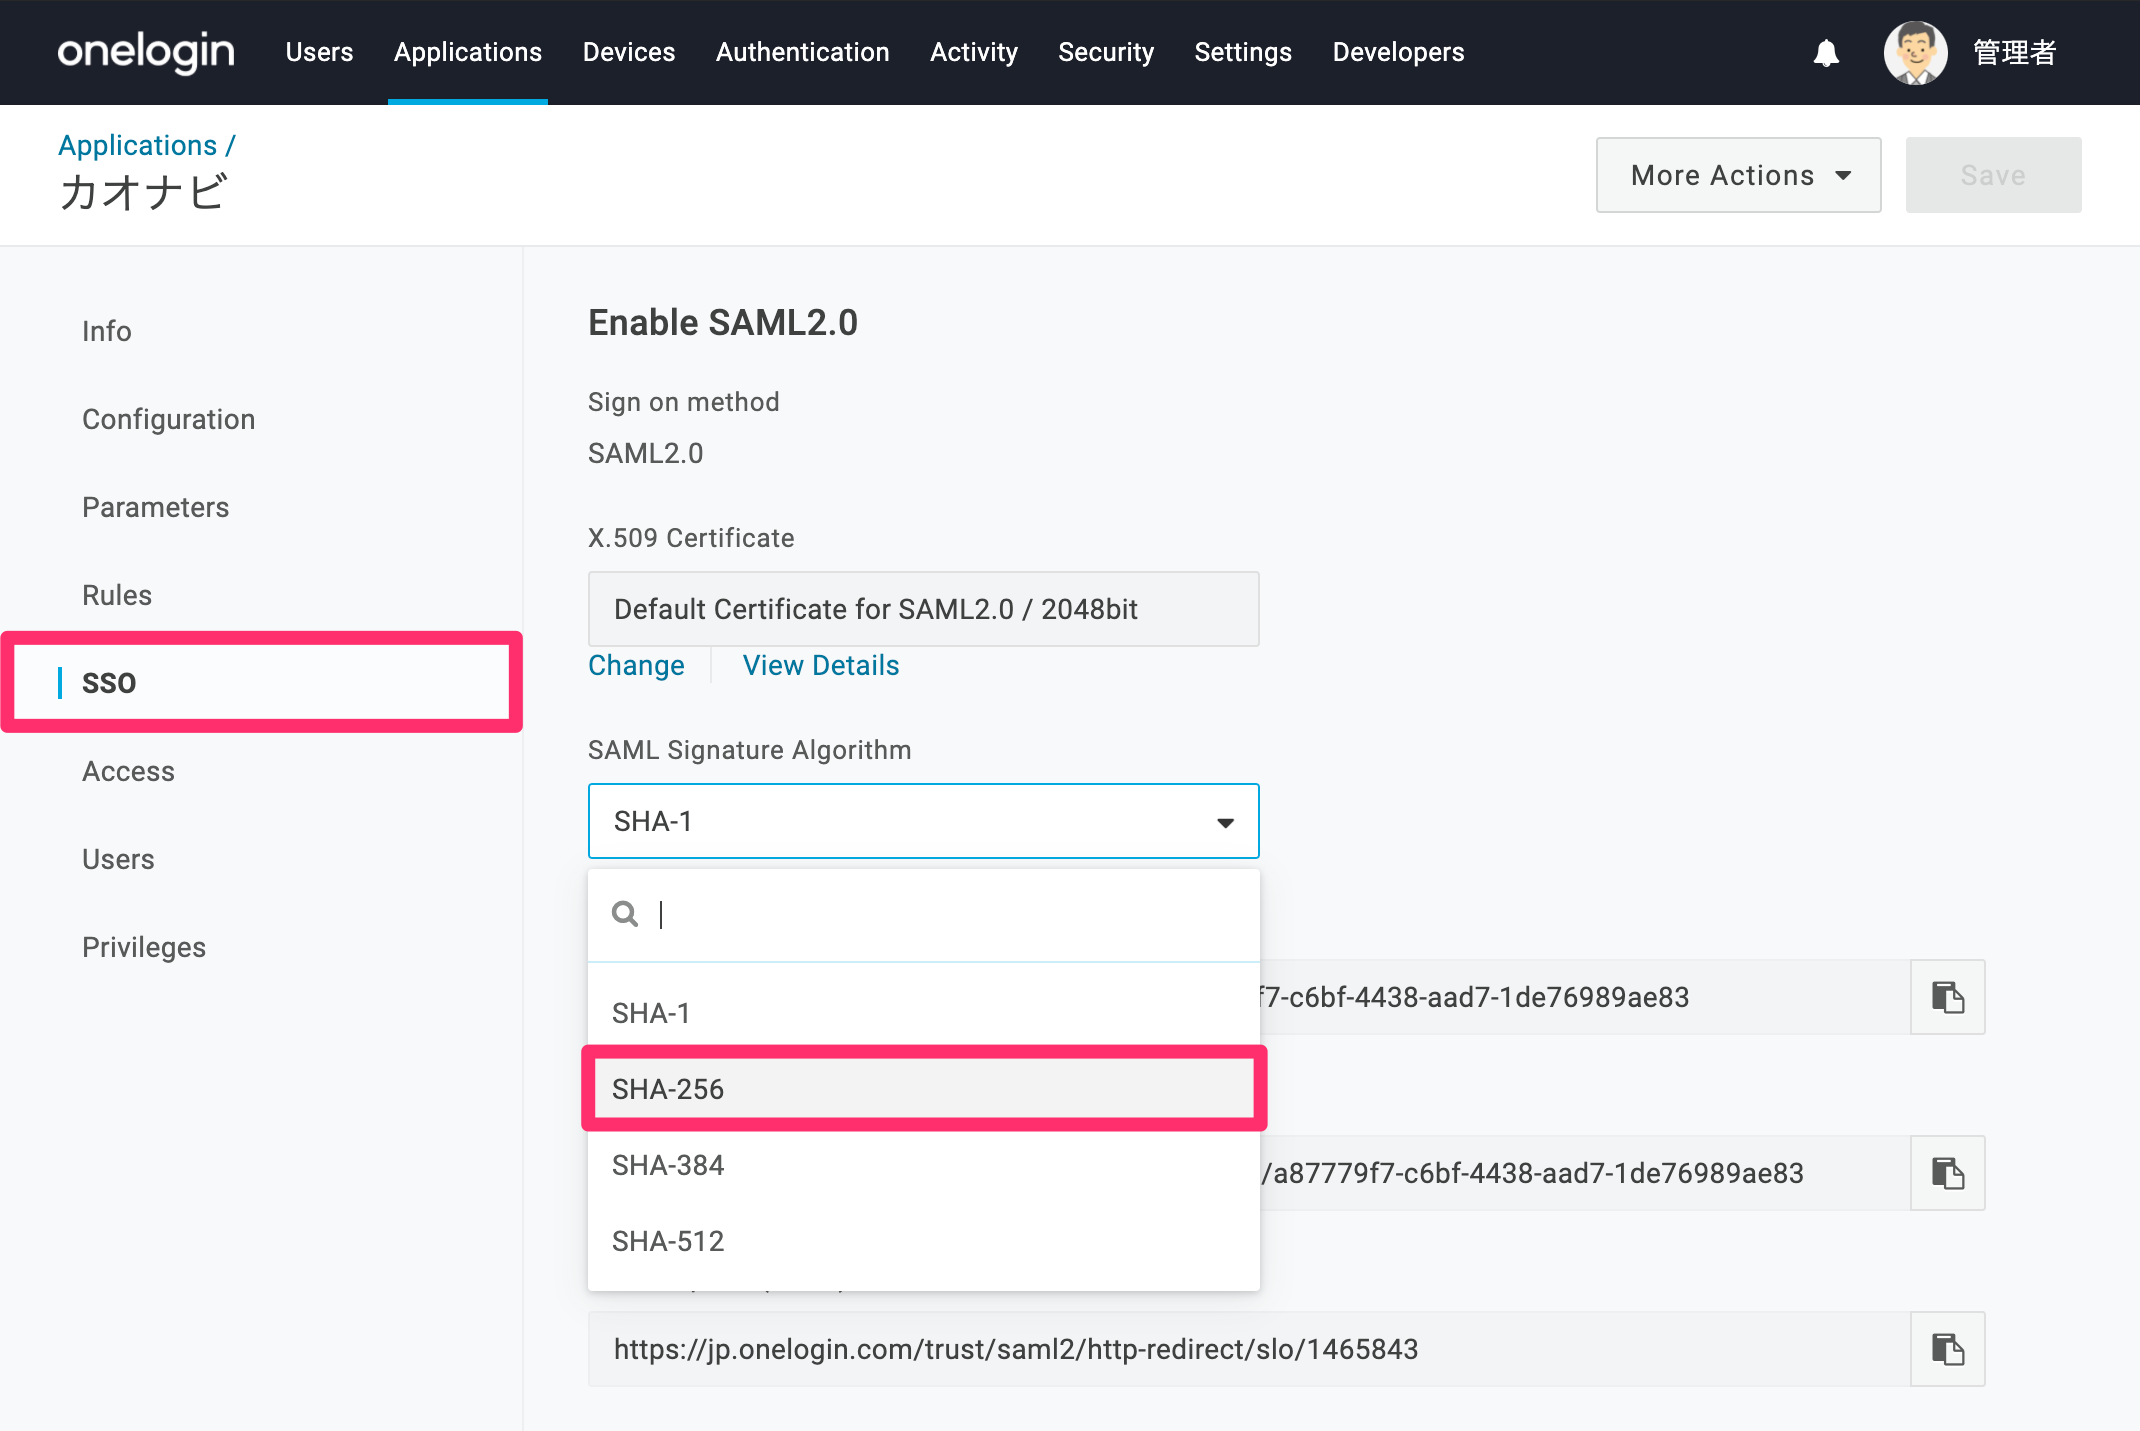
Task: Open the Settings menu
Action: (x=1243, y=52)
